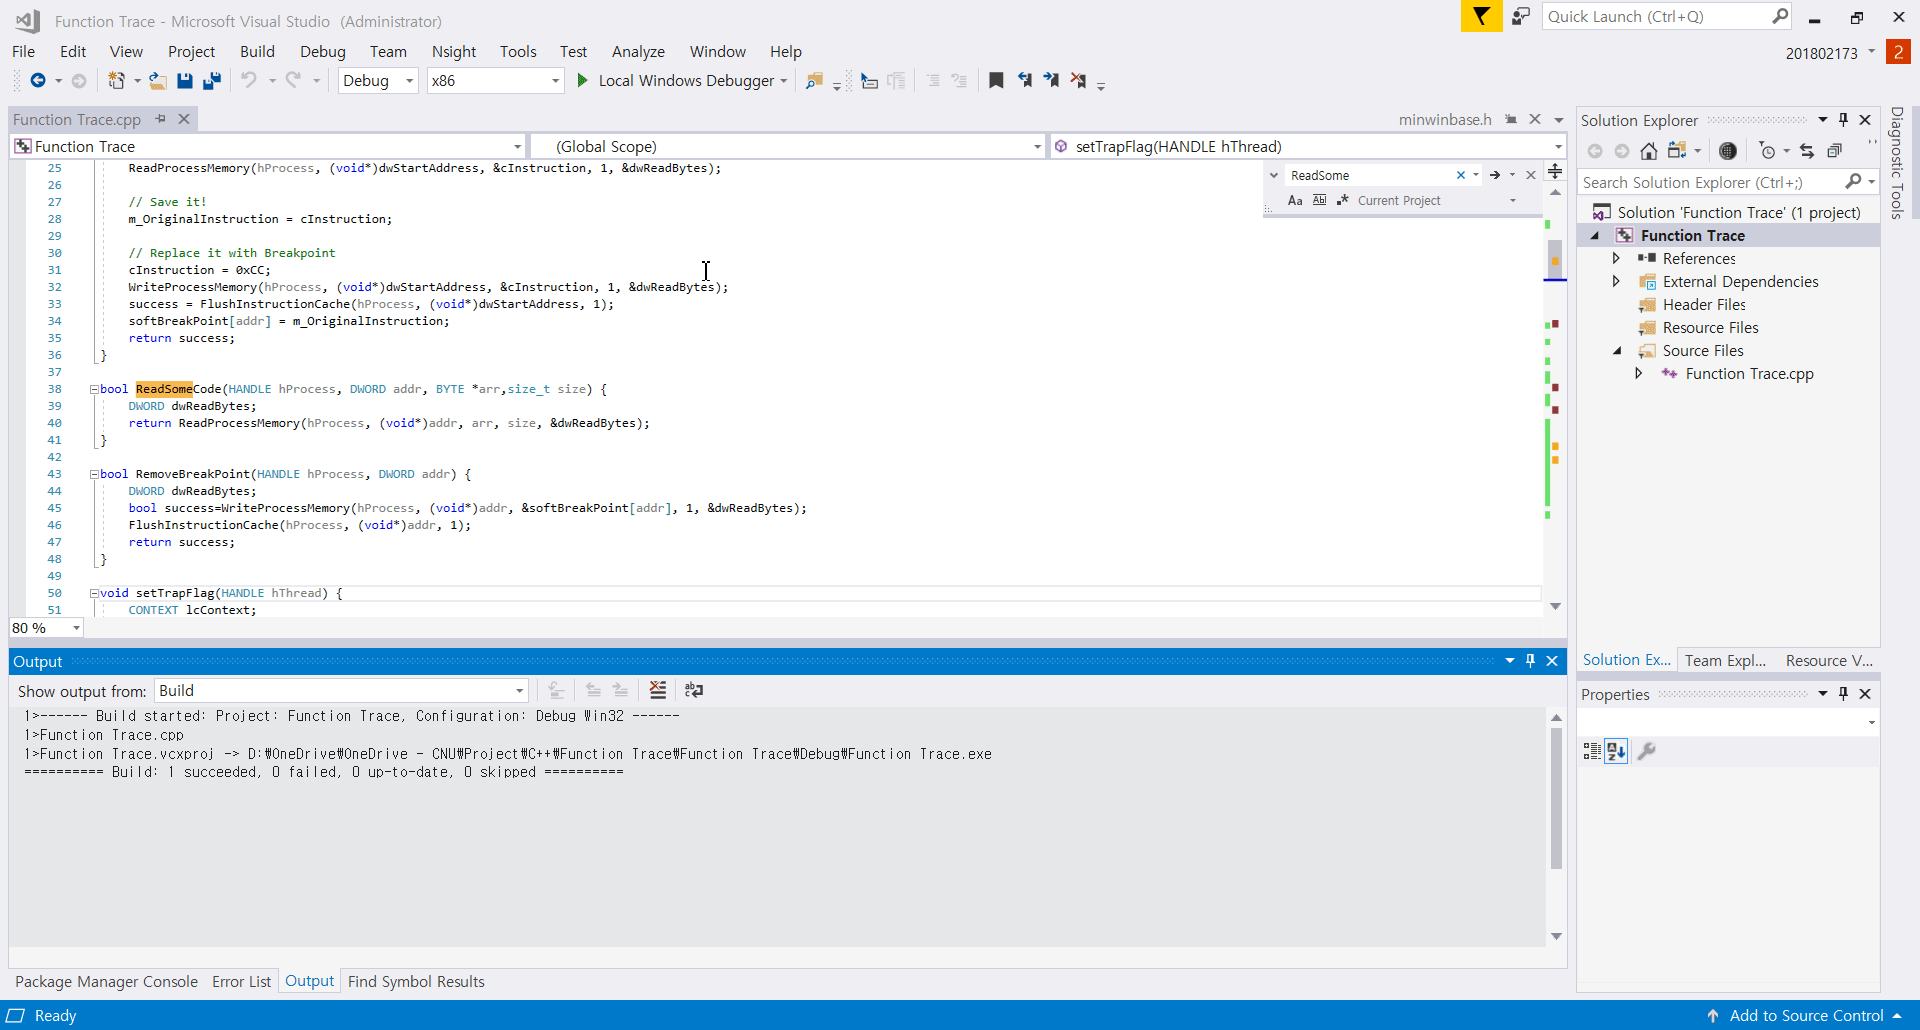This screenshot has width=1920, height=1030.
Task: Click the notifications filter flag icon
Action: tap(1481, 16)
